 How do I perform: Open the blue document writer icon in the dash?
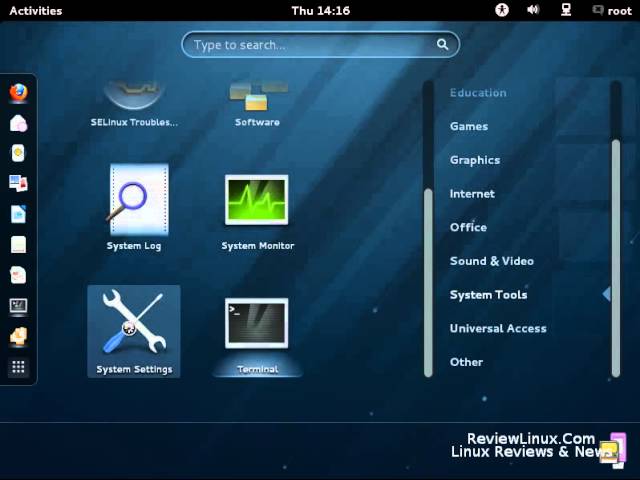18,214
